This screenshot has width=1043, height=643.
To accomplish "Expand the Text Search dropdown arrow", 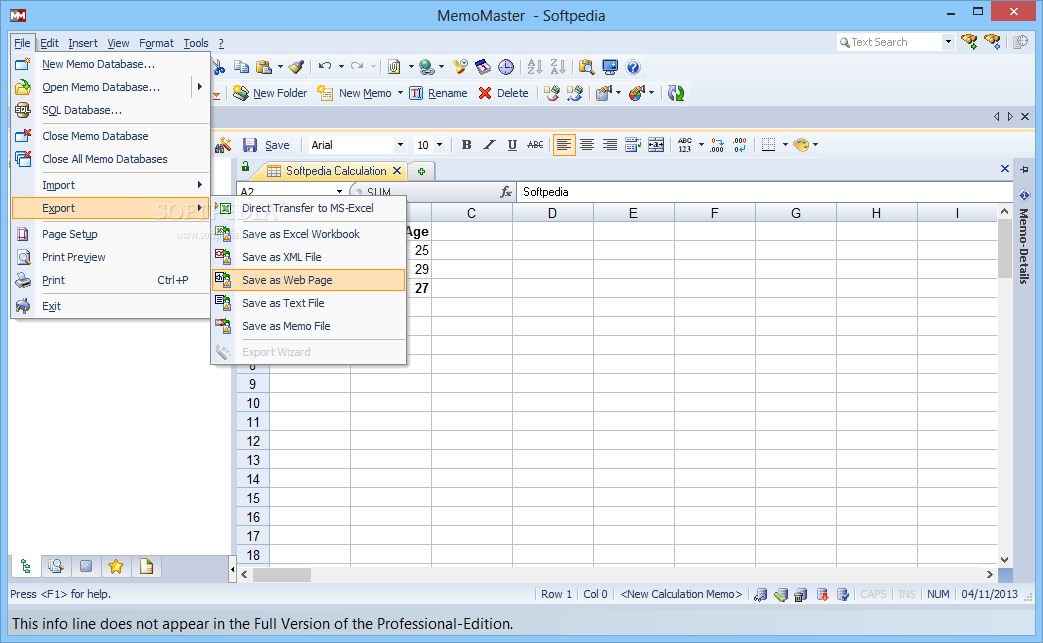I will tap(948, 42).
